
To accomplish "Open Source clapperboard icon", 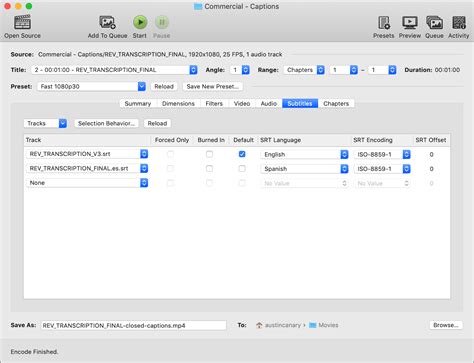I will [x=22, y=22].
